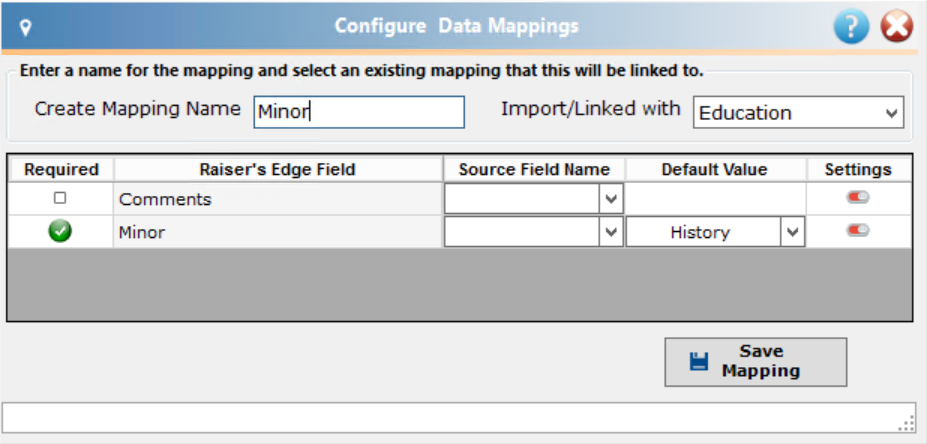927x444 pixels.
Task: Click the green required checkmark for Minor
Action: pyautogui.click(x=60, y=232)
